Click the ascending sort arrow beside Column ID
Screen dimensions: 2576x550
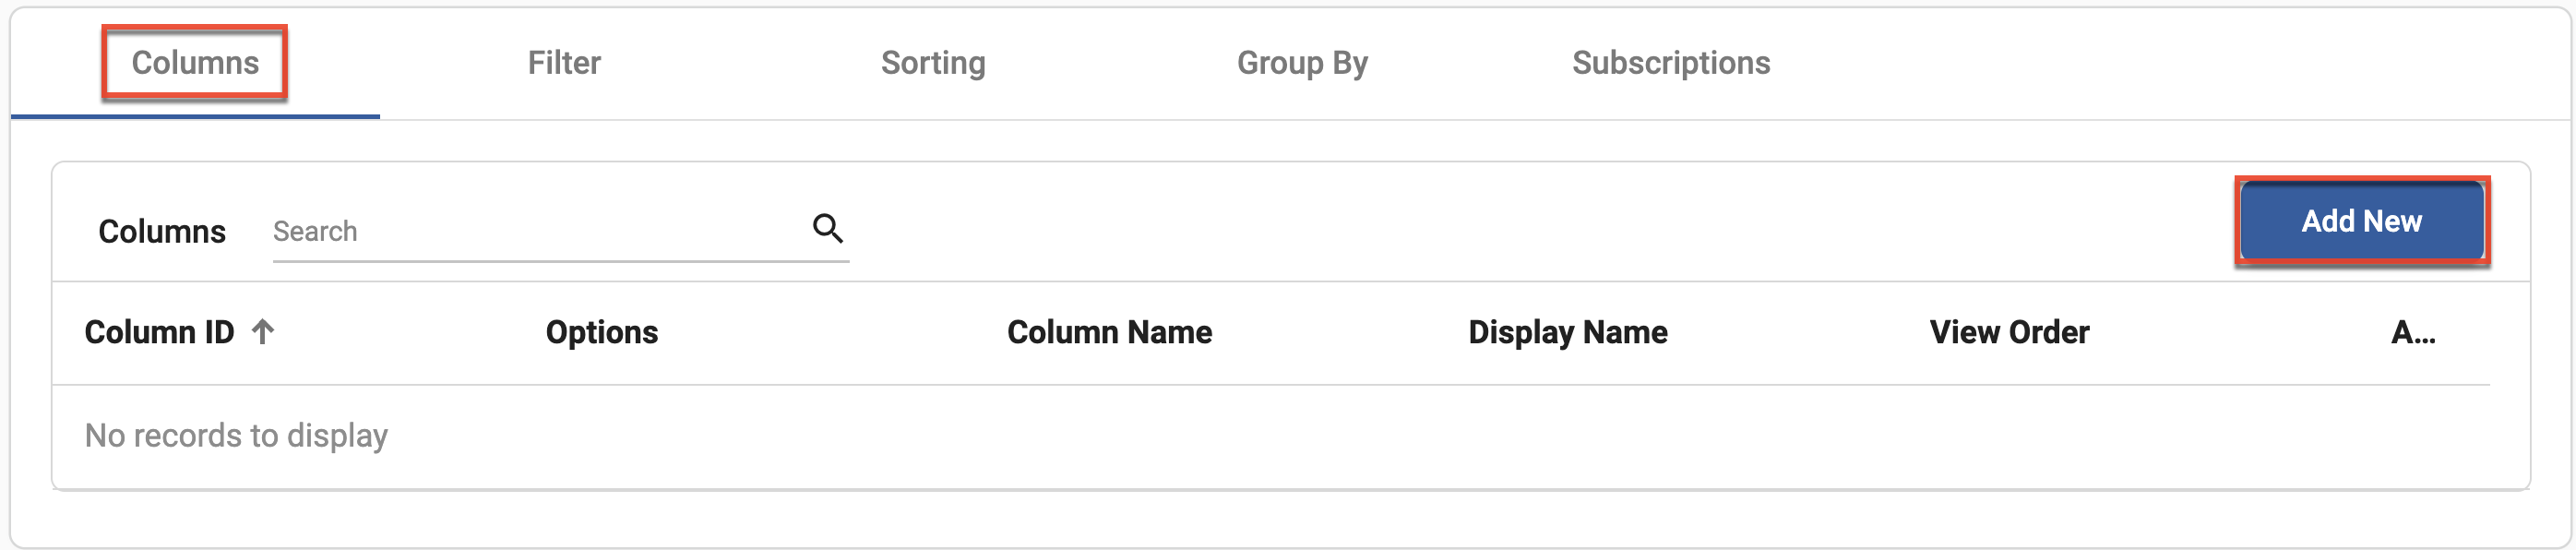click(x=262, y=332)
